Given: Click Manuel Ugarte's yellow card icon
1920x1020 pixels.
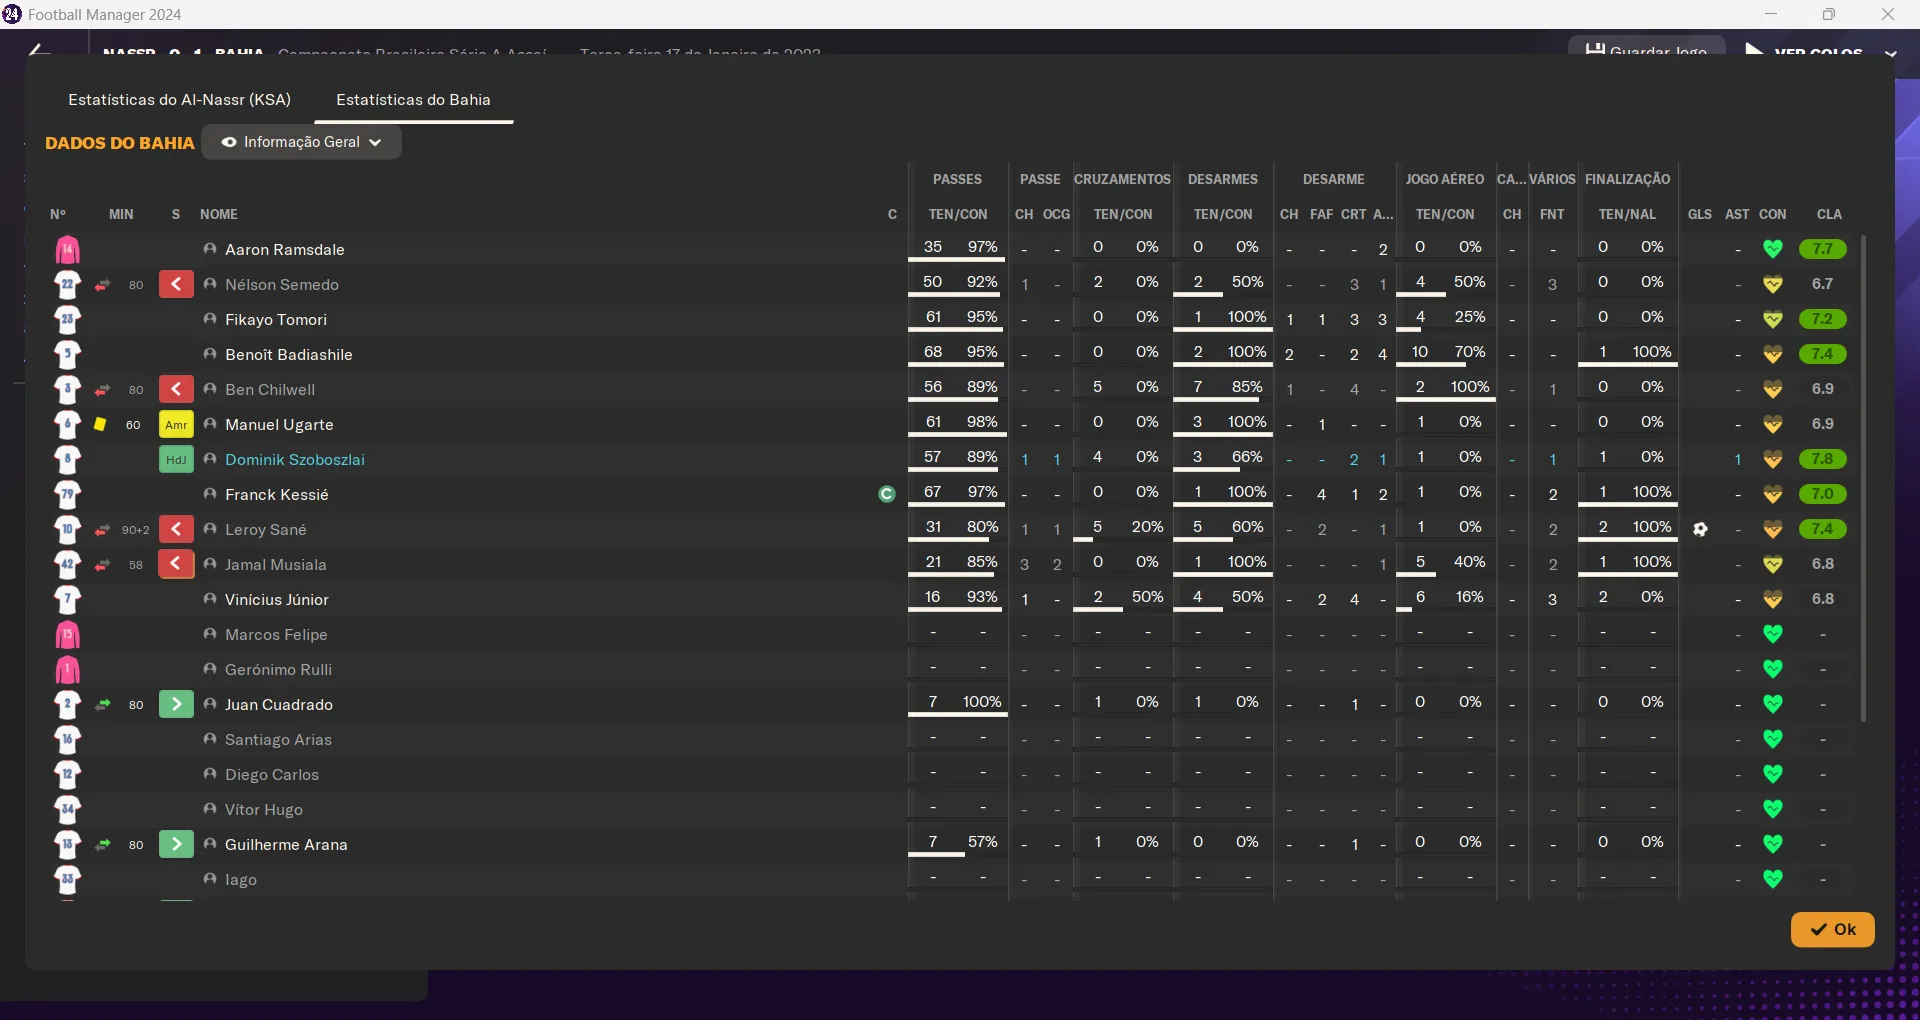Looking at the screenshot, I should click(100, 424).
